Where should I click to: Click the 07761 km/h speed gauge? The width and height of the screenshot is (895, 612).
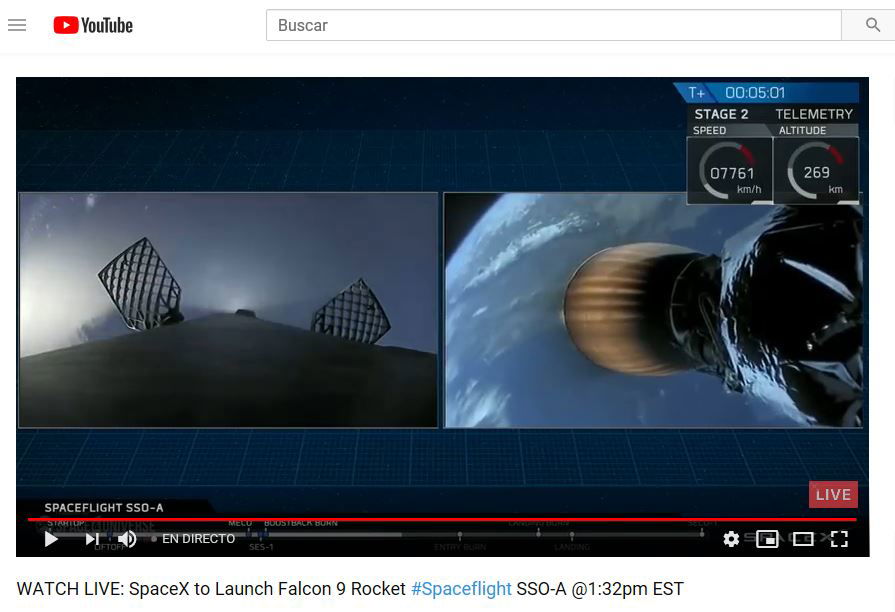tap(729, 170)
